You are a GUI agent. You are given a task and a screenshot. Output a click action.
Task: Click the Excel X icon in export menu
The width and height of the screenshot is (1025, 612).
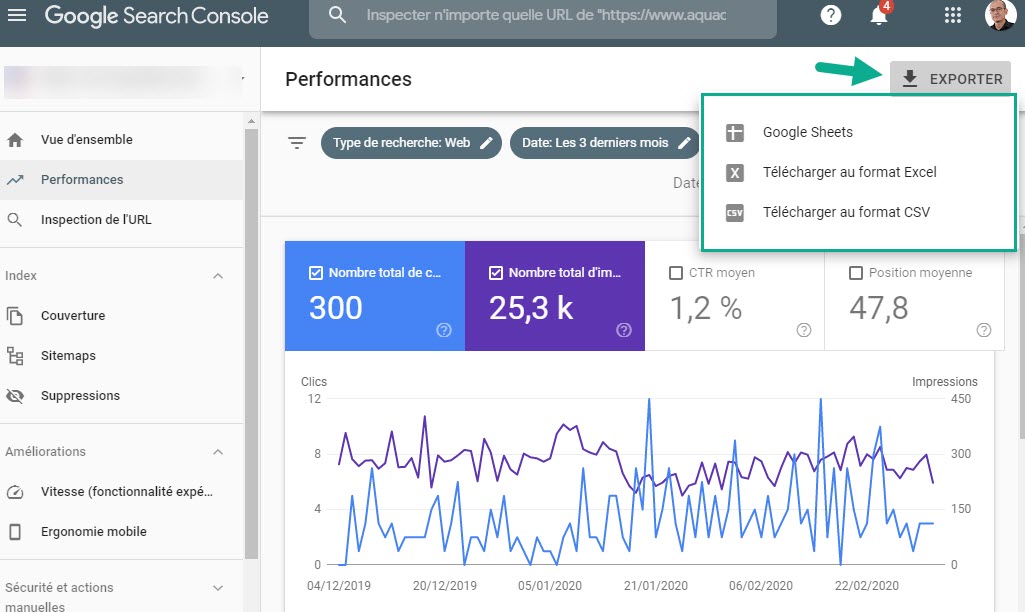[735, 173]
